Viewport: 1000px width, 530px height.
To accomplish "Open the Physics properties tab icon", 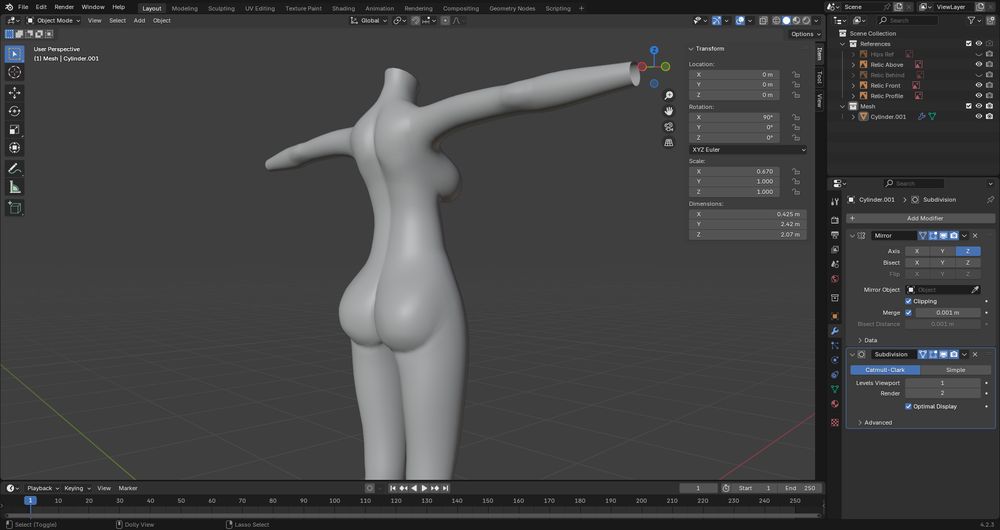I will 835,360.
